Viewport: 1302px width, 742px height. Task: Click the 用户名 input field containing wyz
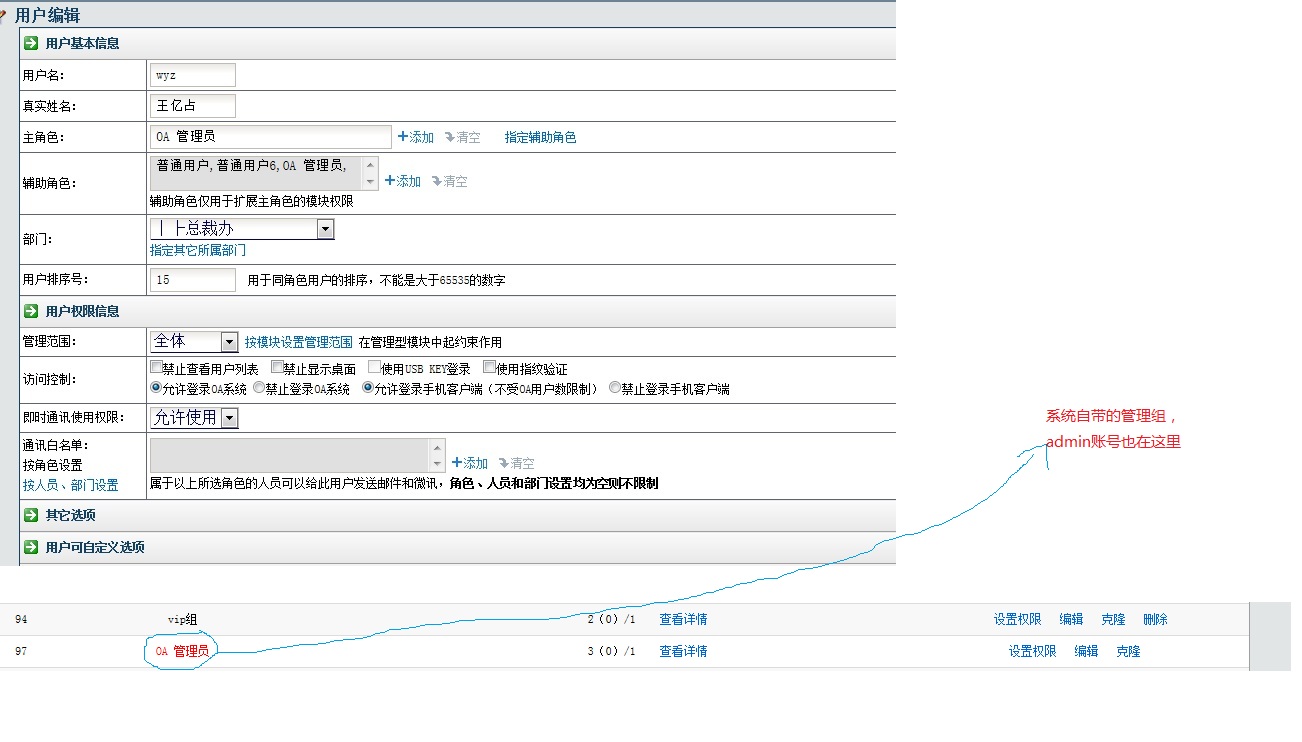(x=192, y=75)
